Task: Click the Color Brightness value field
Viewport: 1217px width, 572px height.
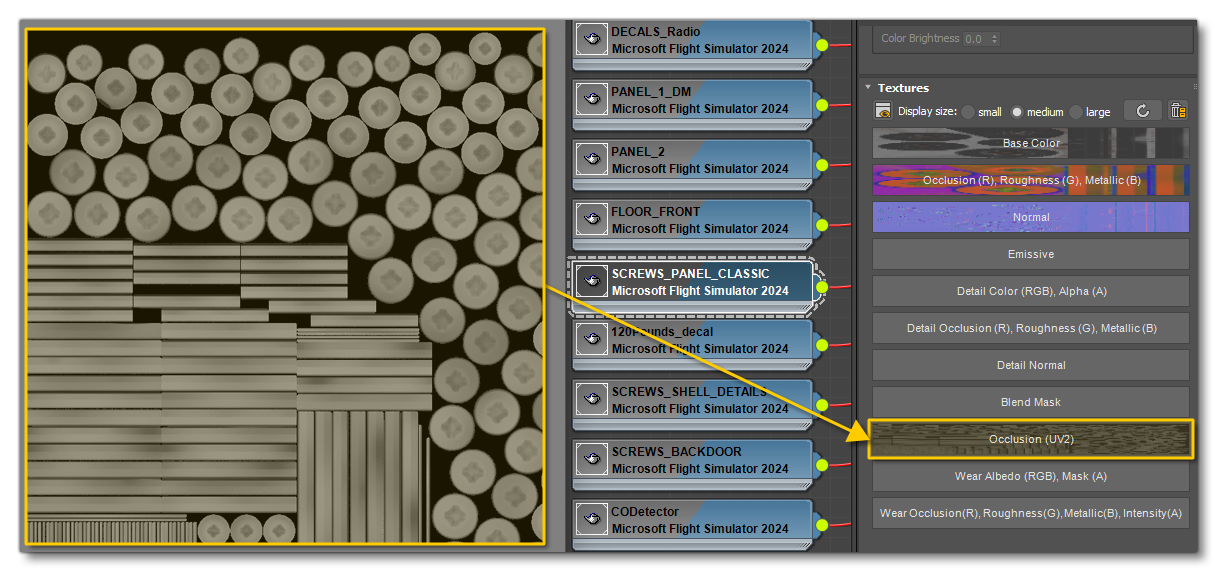Action: pyautogui.click(x=975, y=39)
